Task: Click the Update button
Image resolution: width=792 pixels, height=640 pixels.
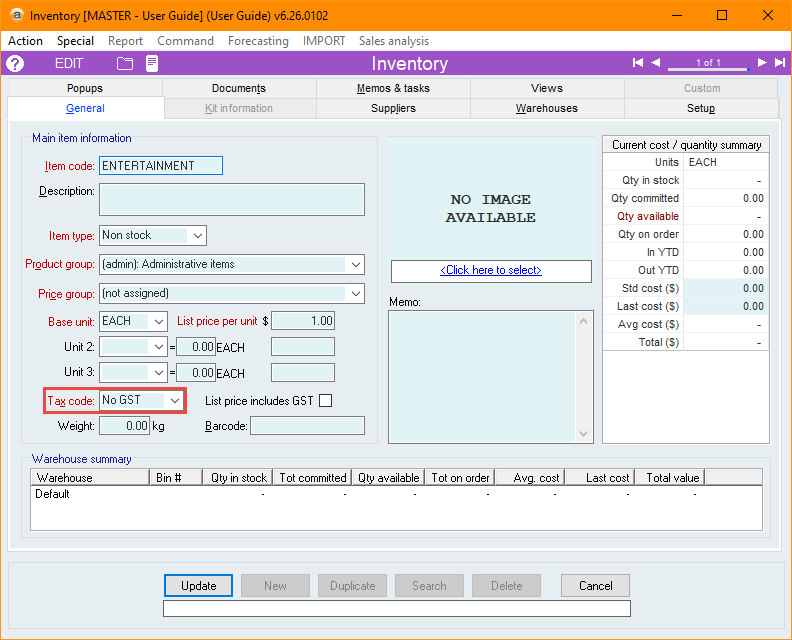Action: 199,585
